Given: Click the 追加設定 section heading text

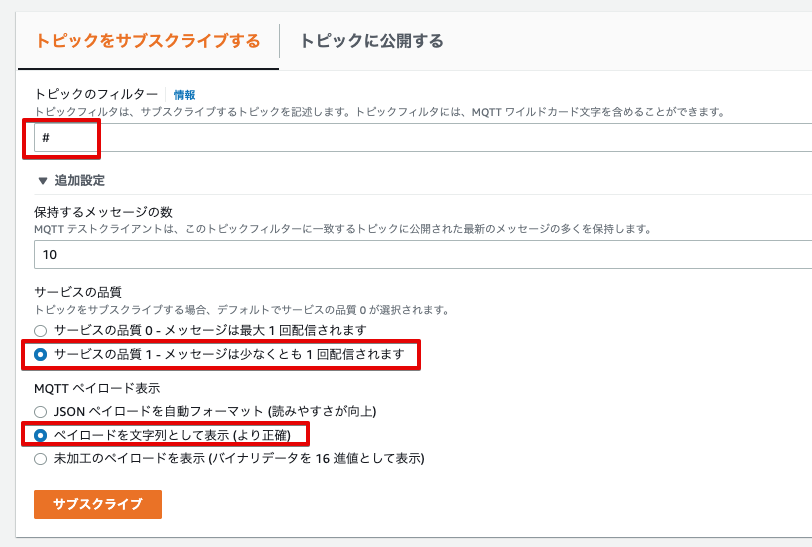Looking at the screenshot, I should point(80,180).
